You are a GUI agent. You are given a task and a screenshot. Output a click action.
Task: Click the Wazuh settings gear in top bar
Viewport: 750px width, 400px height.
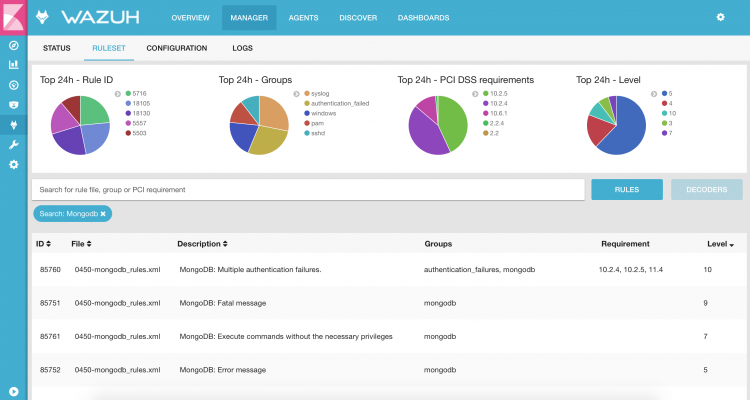pos(720,17)
